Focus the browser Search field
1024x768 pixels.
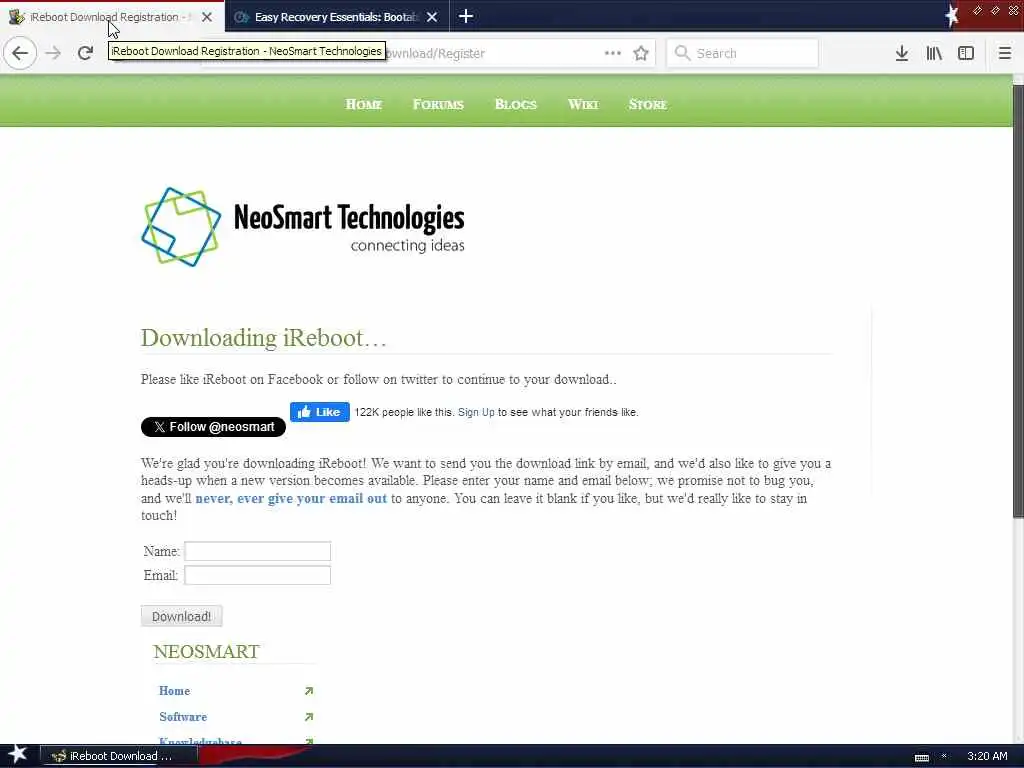pyautogui.click(x=743, y=53)
